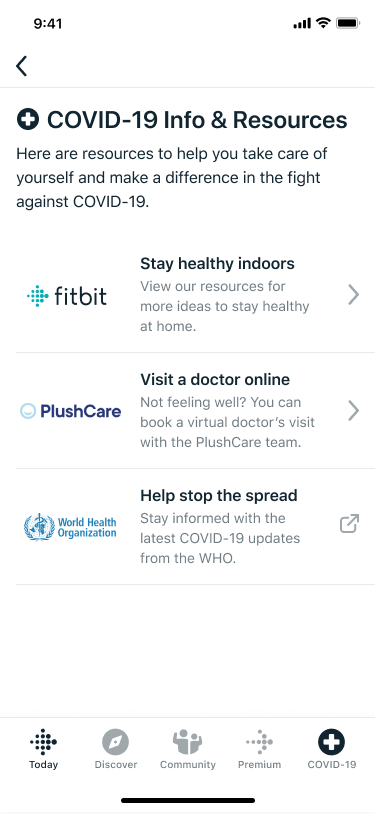Image resolution: width=375 pixels, height=814 pixels.
Task: Open the Premium tab icon
Action: pyautogui.click(x=260, y=742)
